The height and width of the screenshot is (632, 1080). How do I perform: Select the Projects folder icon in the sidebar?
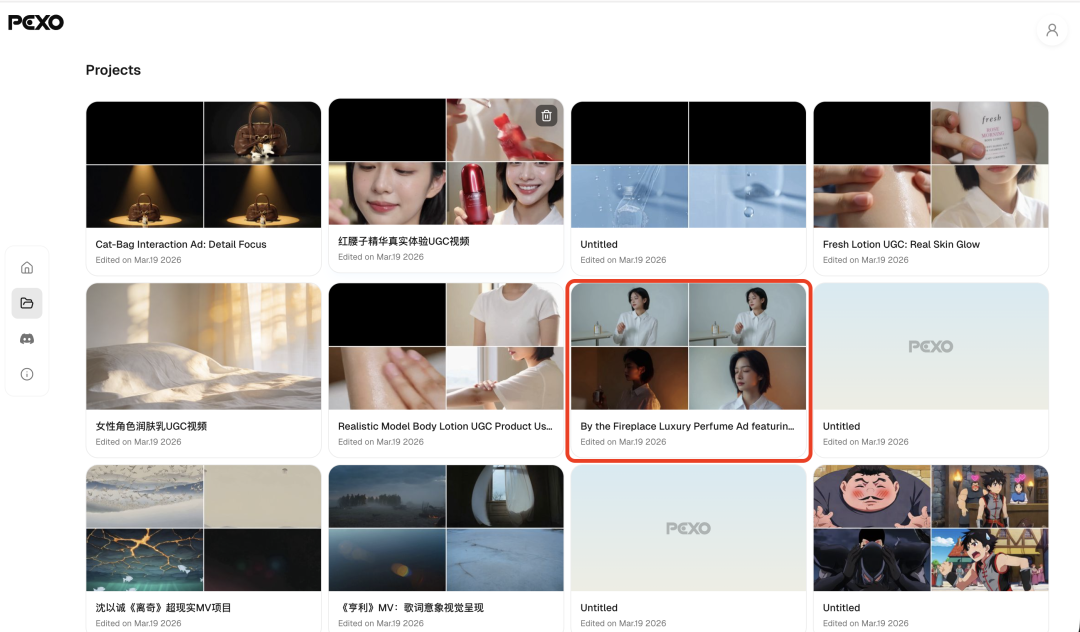[27, 303]
